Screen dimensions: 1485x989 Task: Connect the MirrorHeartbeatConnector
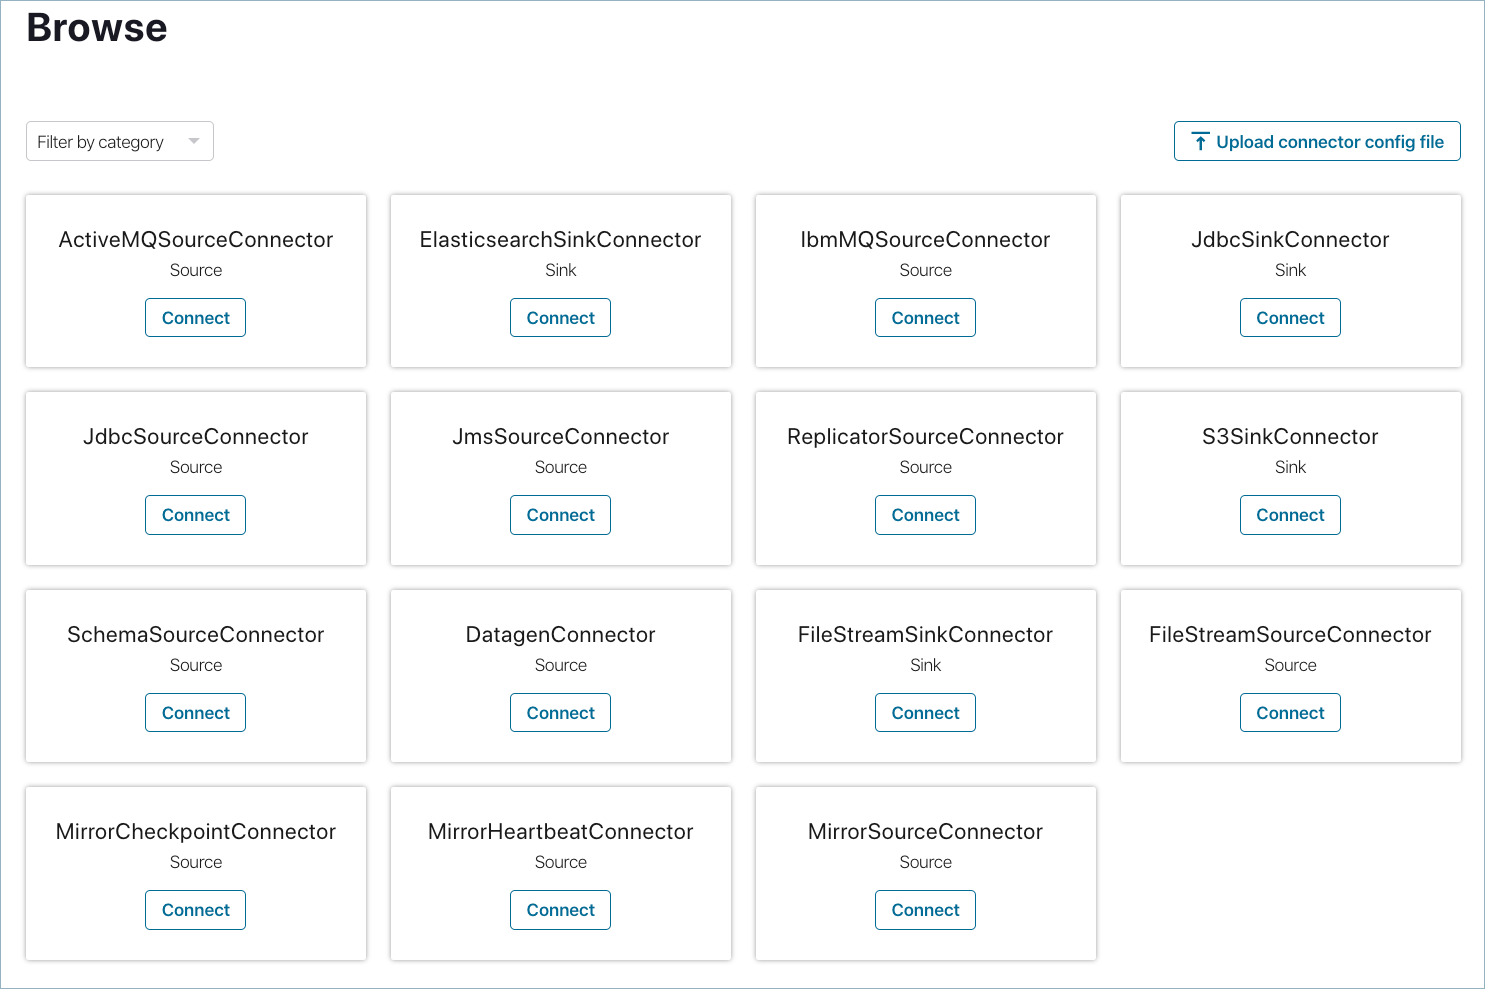pyautogui.click(x=560, y=910)
